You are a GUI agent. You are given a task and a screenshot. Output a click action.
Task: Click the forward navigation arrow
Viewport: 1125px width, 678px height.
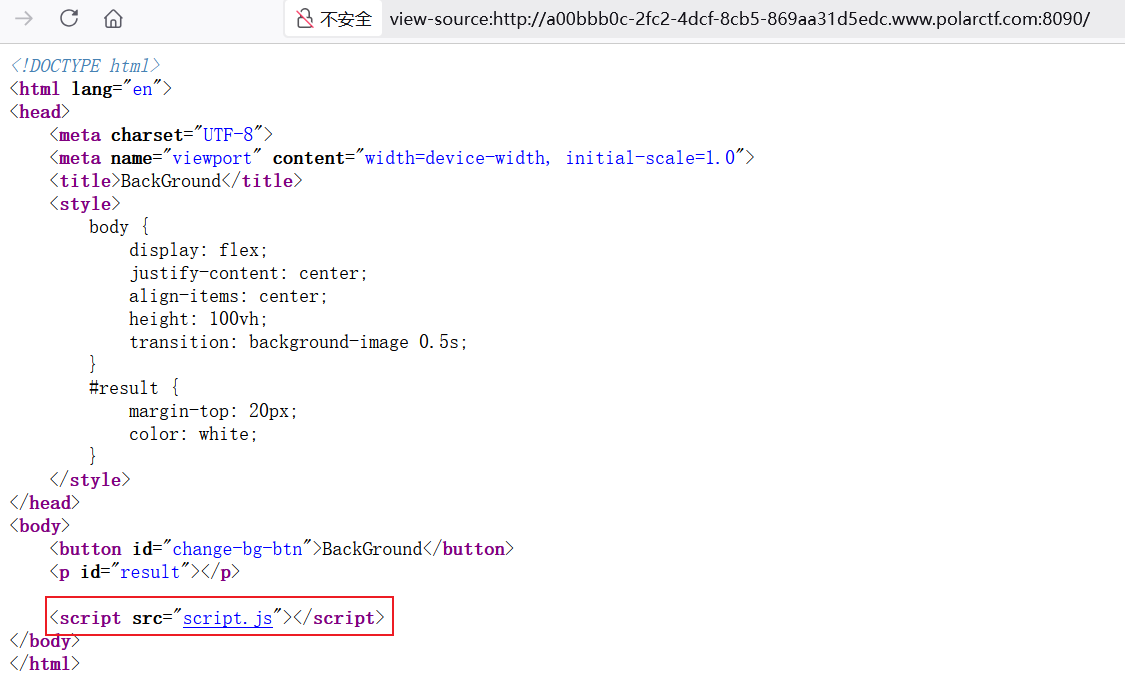[24, 18]
